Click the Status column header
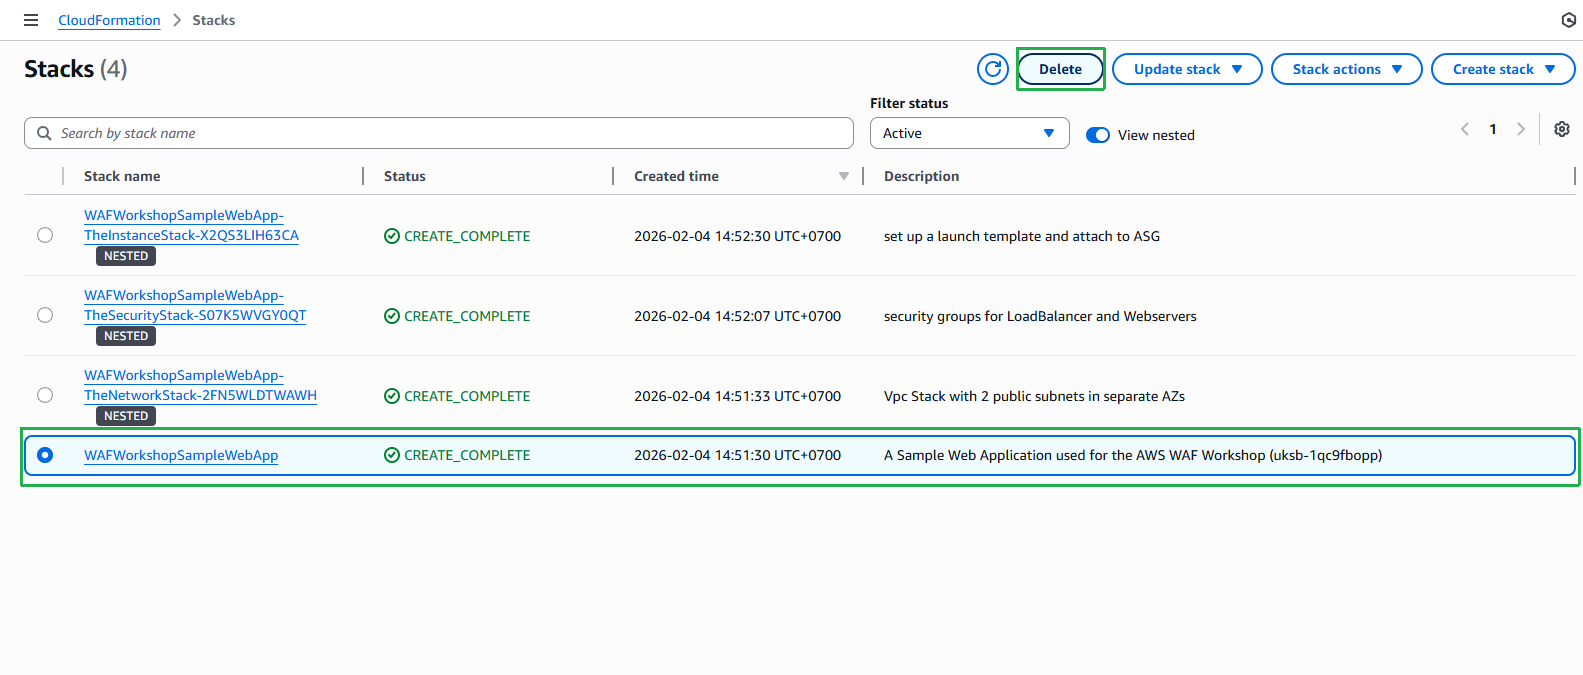The image size is (1583, 675). click(x=405, y=176)
